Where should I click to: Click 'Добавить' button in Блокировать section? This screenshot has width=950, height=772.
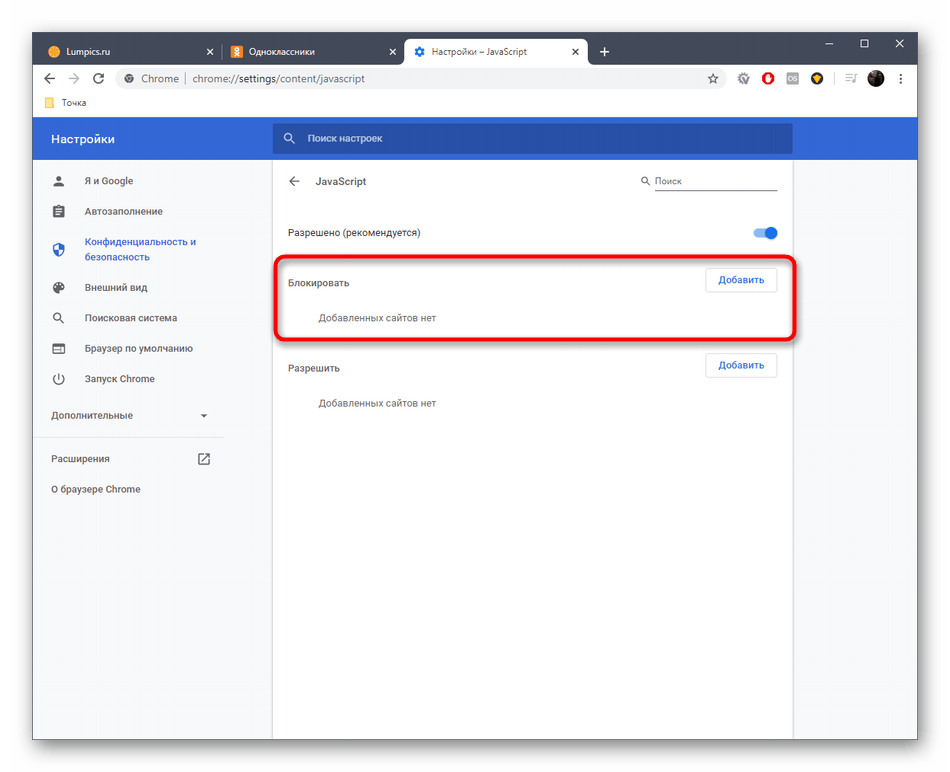[740, 281]
